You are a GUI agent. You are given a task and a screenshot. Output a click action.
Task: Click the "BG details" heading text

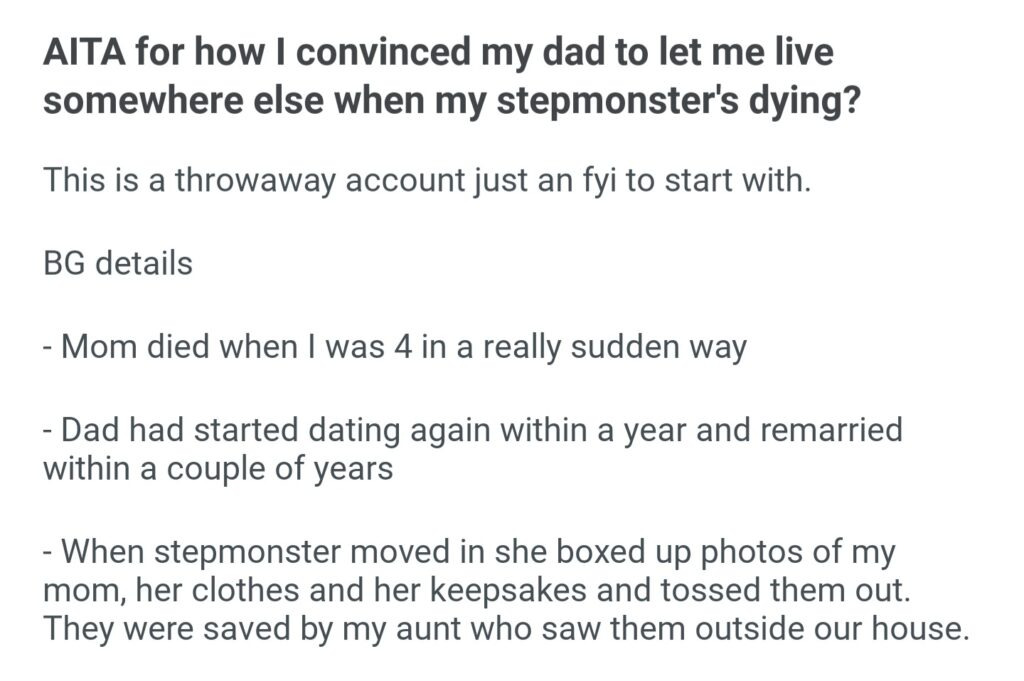118,265
